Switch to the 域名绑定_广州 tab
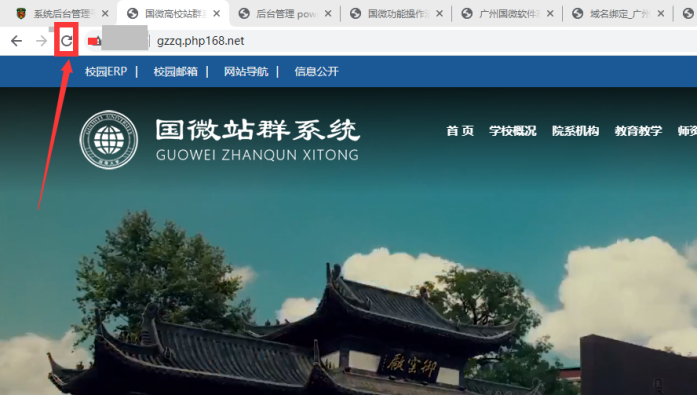Image resolution: width=698 pixels, height=395 pixels. [619, 14]
